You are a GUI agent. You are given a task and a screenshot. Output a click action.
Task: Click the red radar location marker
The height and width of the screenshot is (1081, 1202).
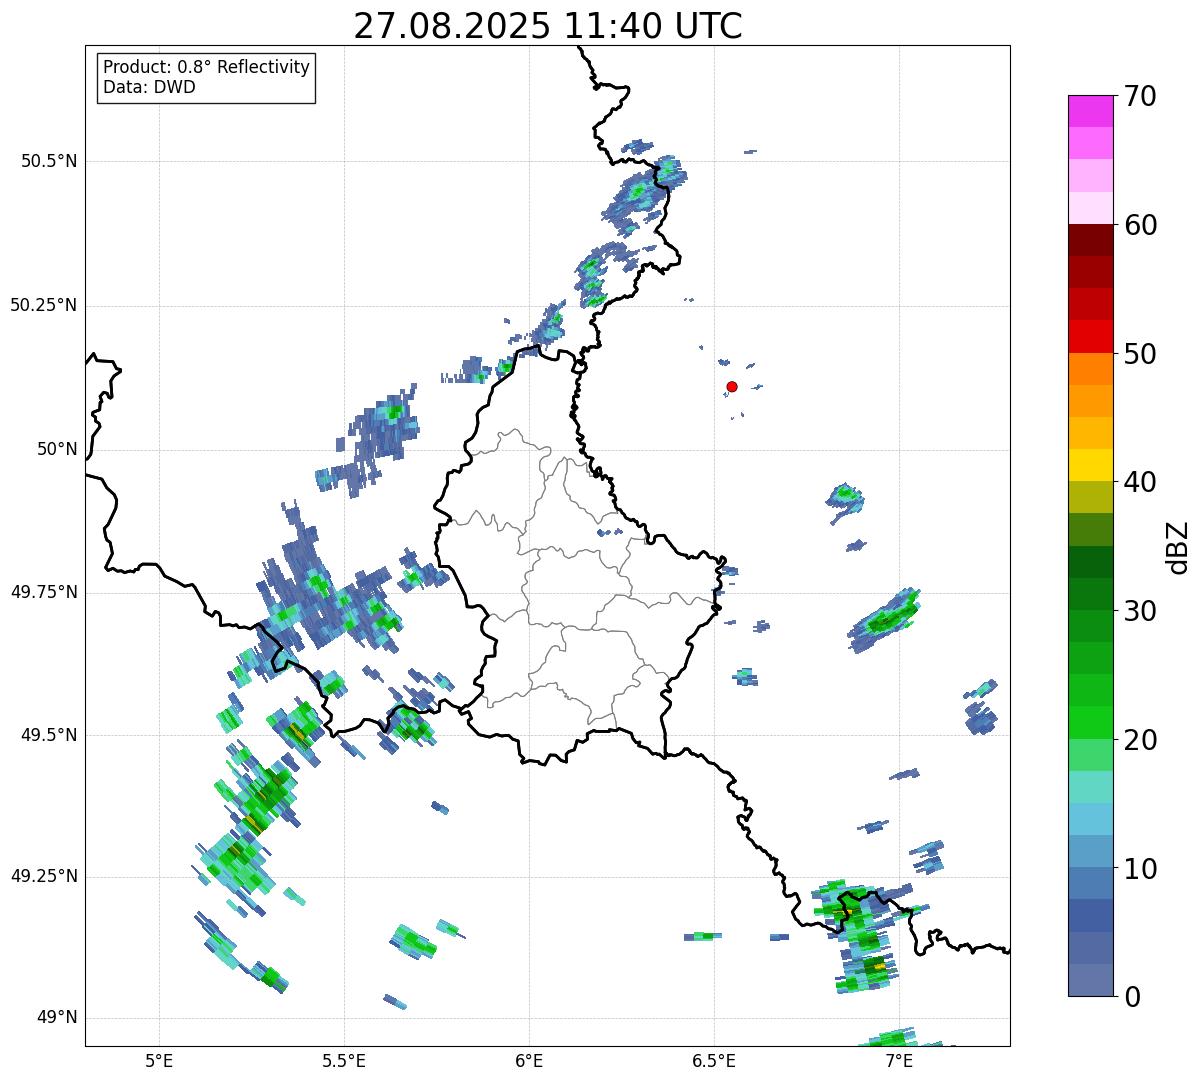click(x=732, y=386)
